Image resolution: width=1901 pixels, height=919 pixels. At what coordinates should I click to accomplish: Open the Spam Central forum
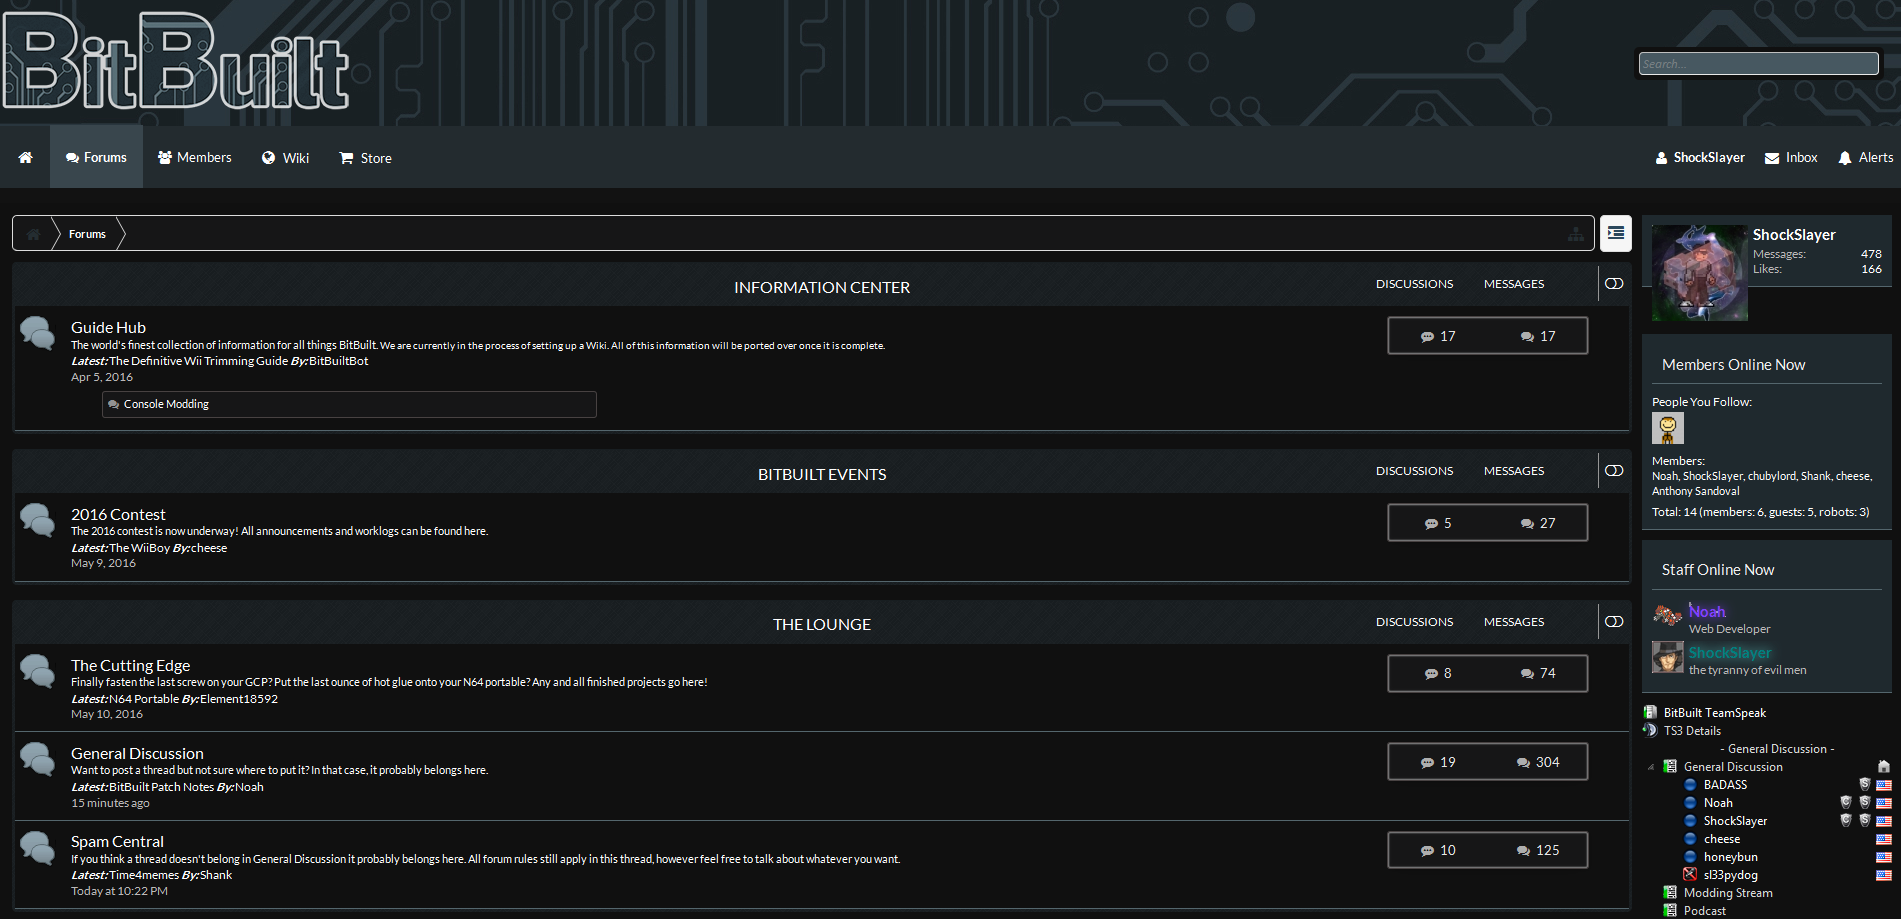tap(117, 841)
